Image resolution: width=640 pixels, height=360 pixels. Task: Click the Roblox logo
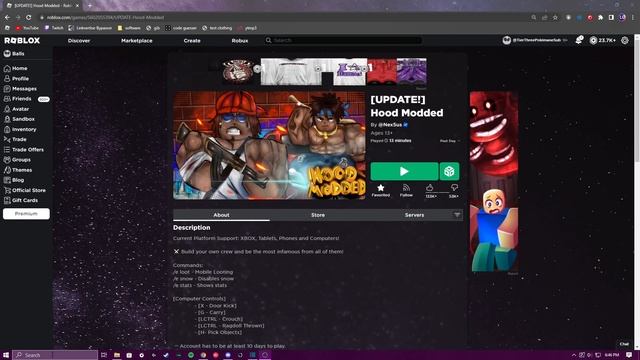pos(22,40)
